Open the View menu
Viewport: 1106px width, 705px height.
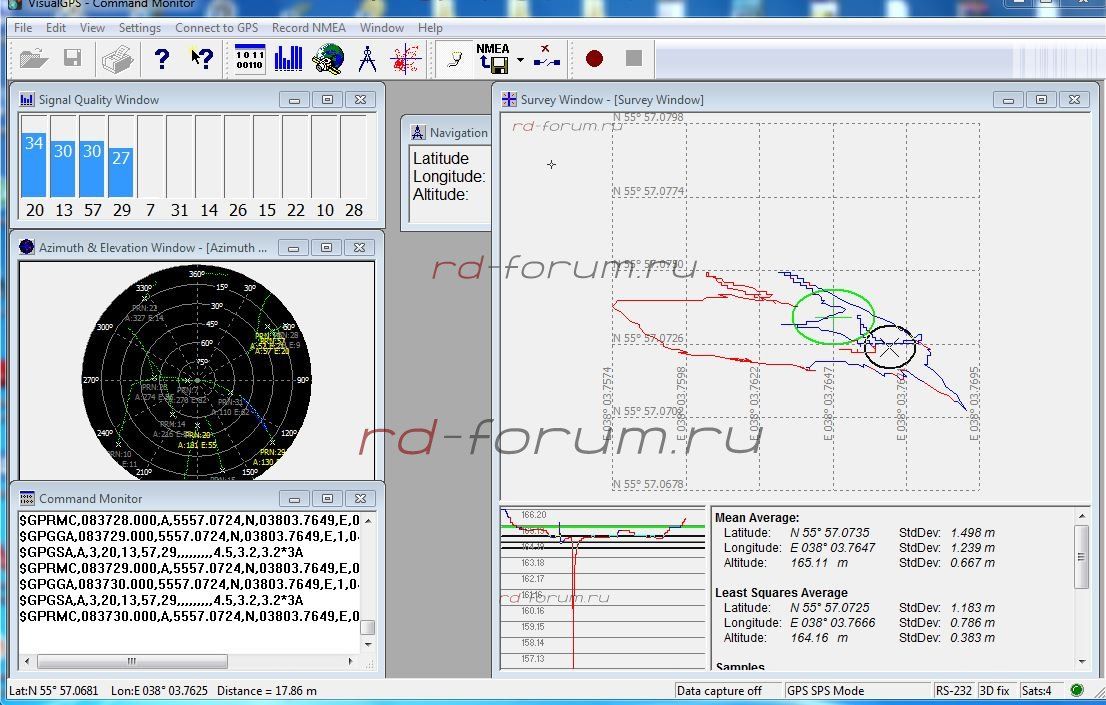[x=92, y=28]
